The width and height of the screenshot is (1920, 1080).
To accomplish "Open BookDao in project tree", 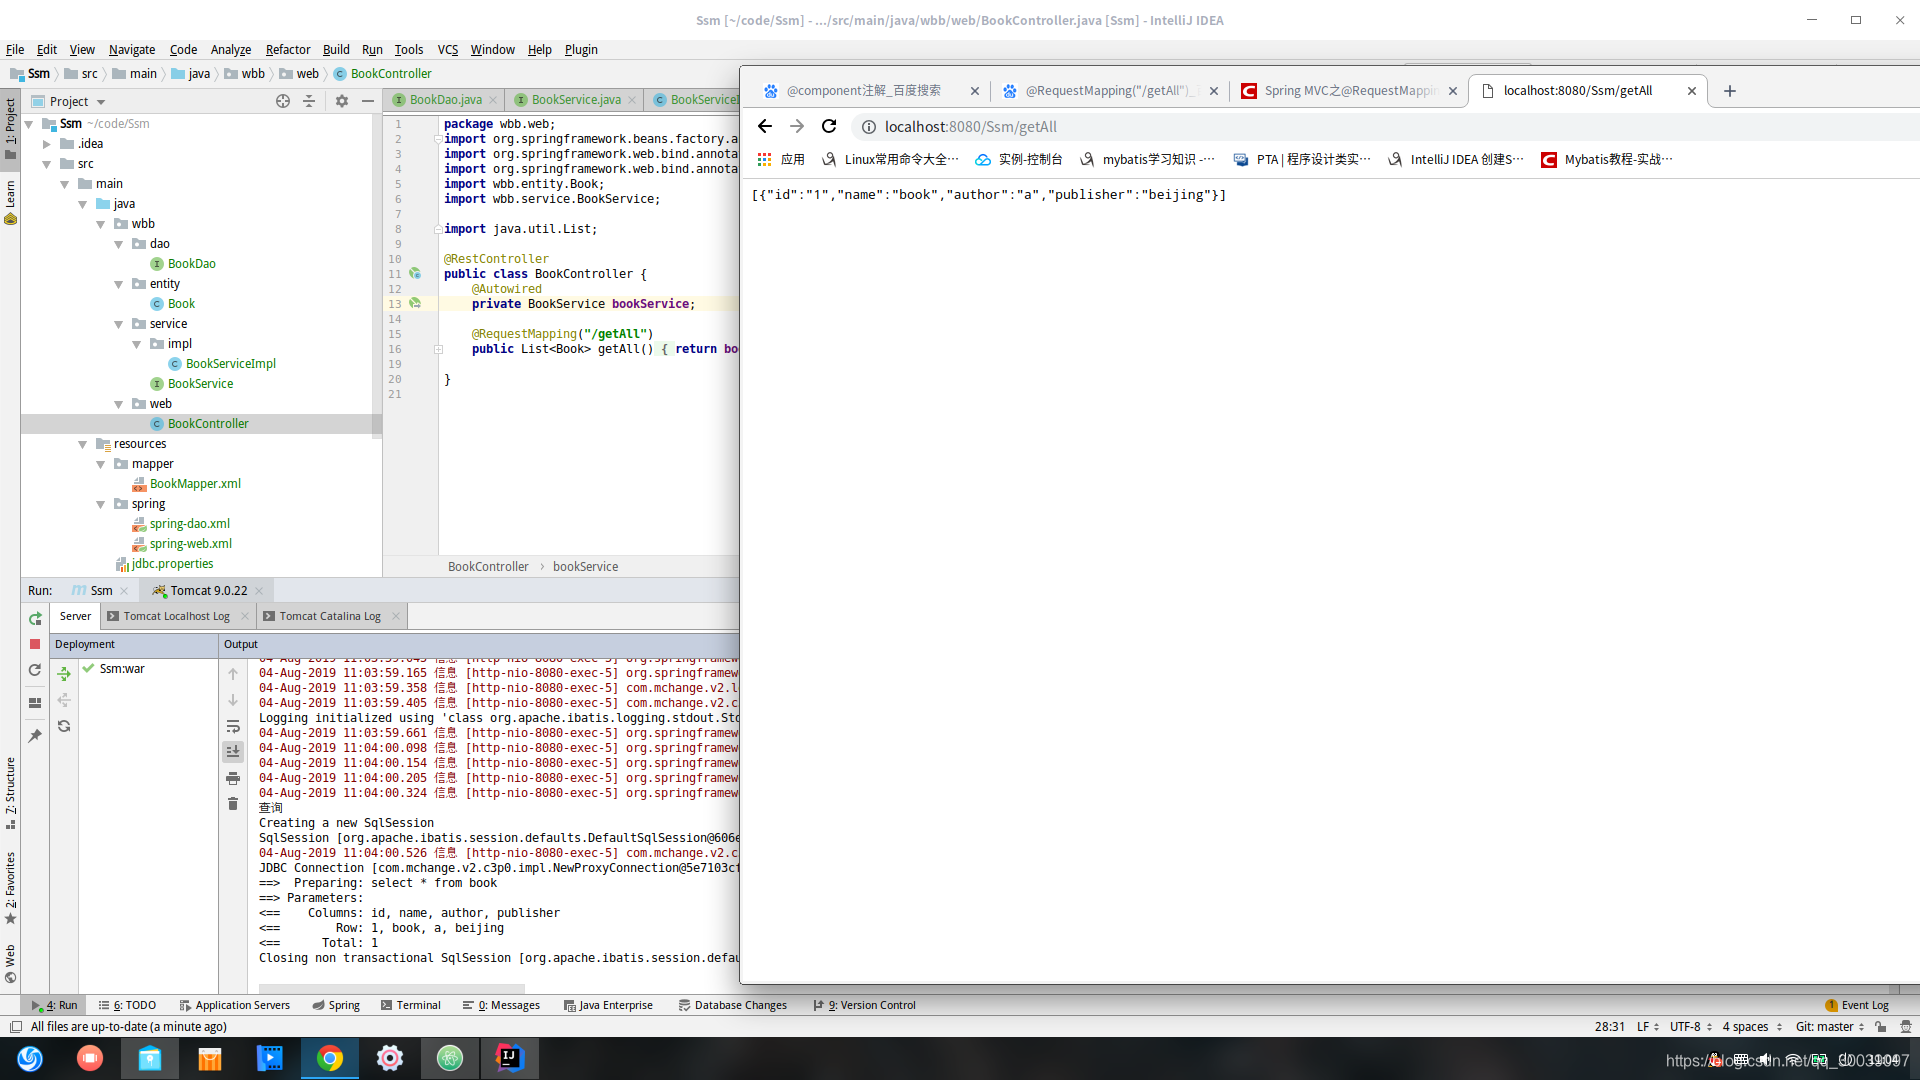I will [191, 264].
